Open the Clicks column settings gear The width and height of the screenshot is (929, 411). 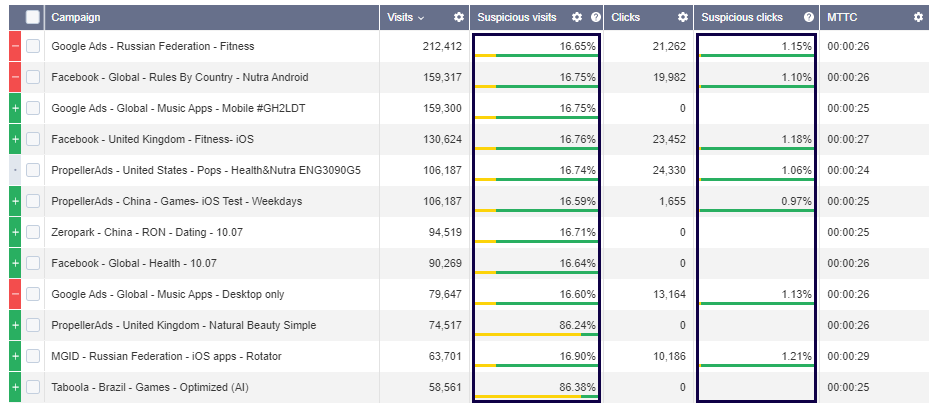click(x=682, y=17)
